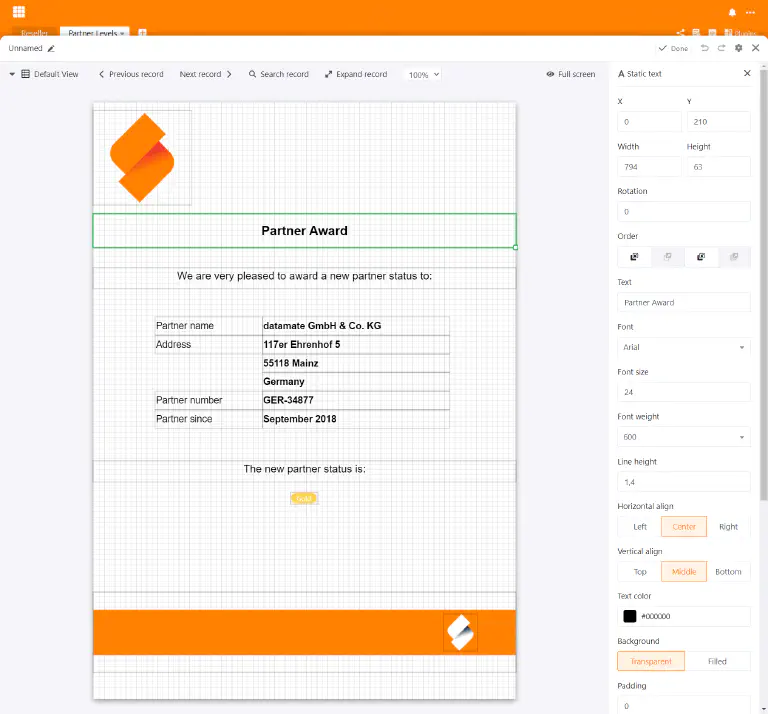Screen dimensions: 768x714
Task: Click the 'datamate GmbH & Co. KG' field
Action: (356, 326)
